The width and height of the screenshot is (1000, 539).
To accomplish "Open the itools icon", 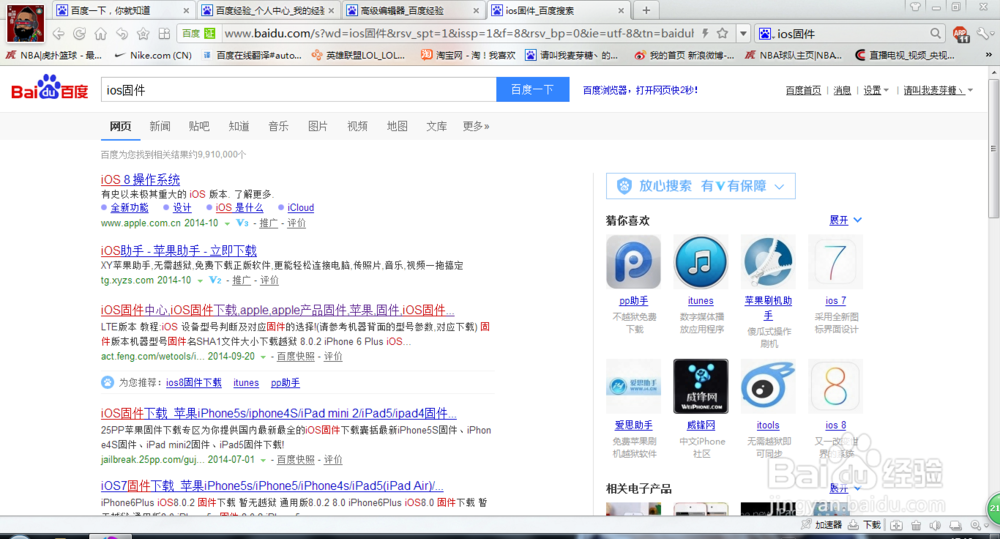I will coord(768,387).
